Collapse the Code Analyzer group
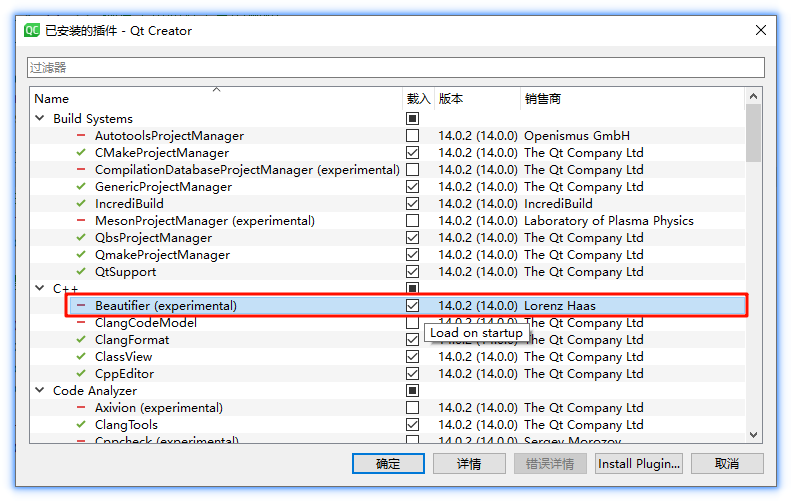Screen dimensions: 792x502 (40, 390)
